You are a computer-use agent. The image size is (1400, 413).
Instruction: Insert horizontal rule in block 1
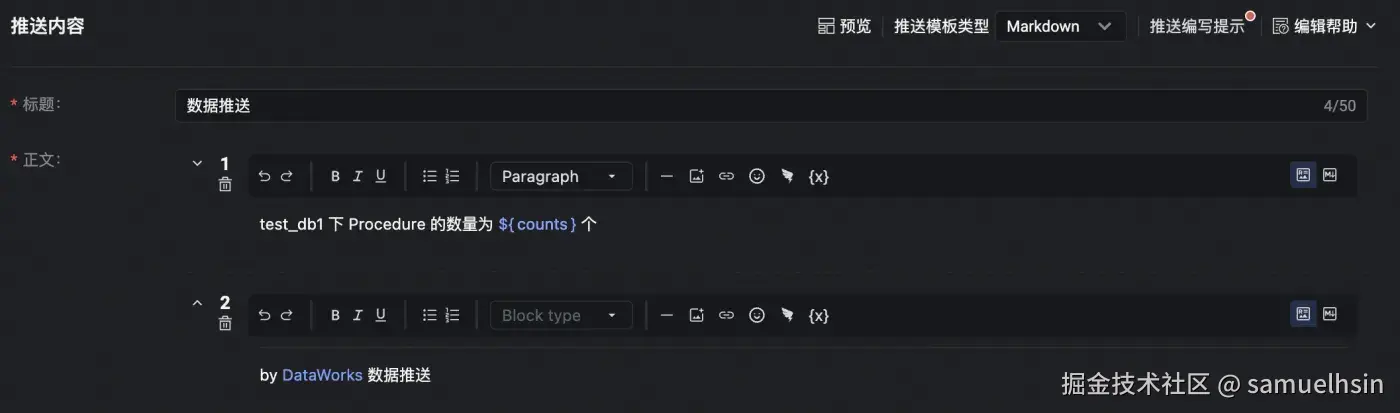[667, 177]
